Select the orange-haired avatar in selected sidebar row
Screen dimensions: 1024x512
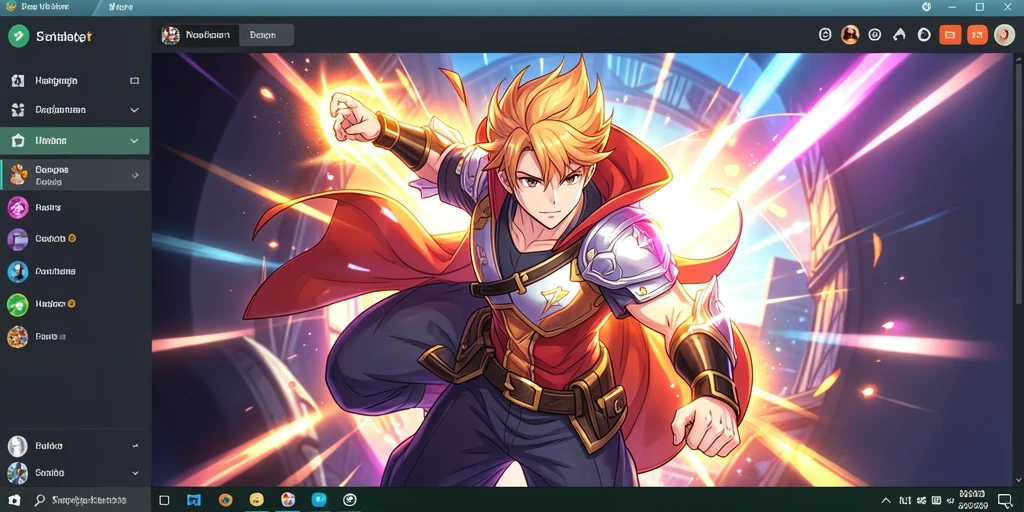point(18,174)
